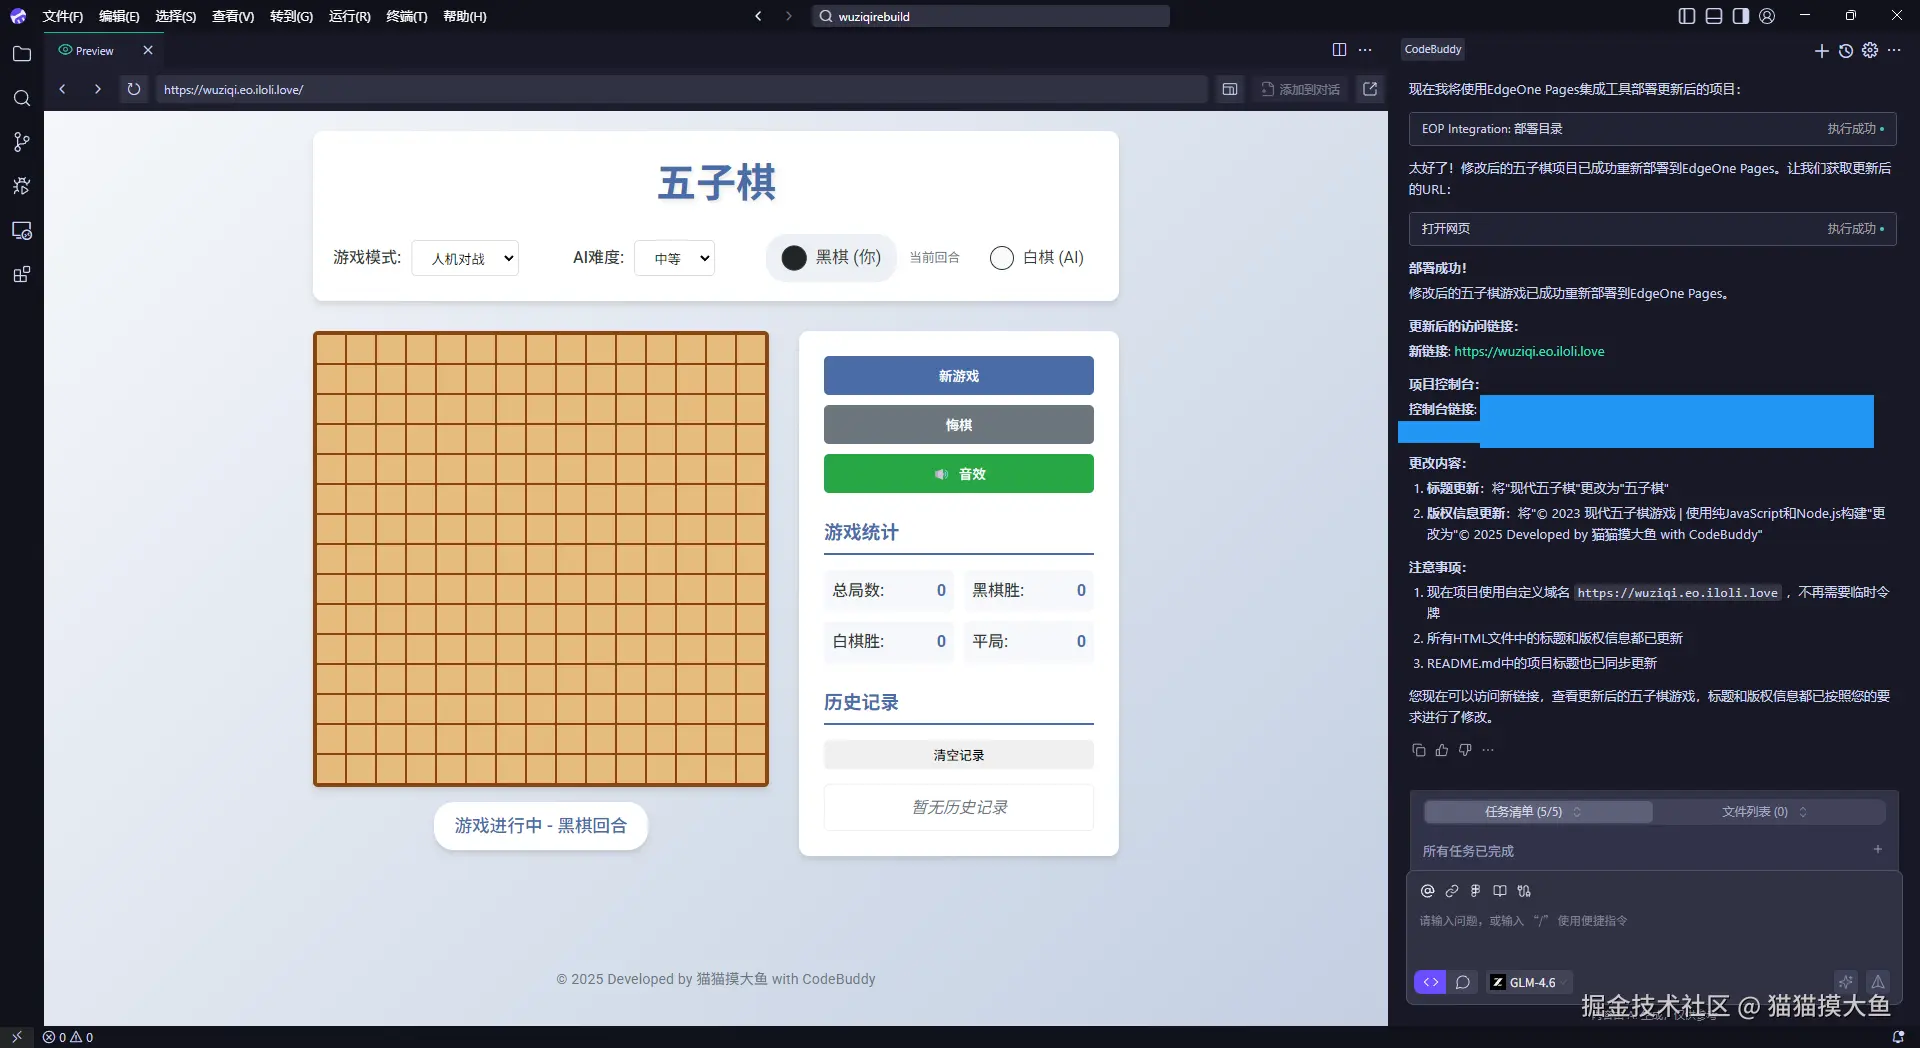Open the CodeBuddy settings gear

(1870, 51)
